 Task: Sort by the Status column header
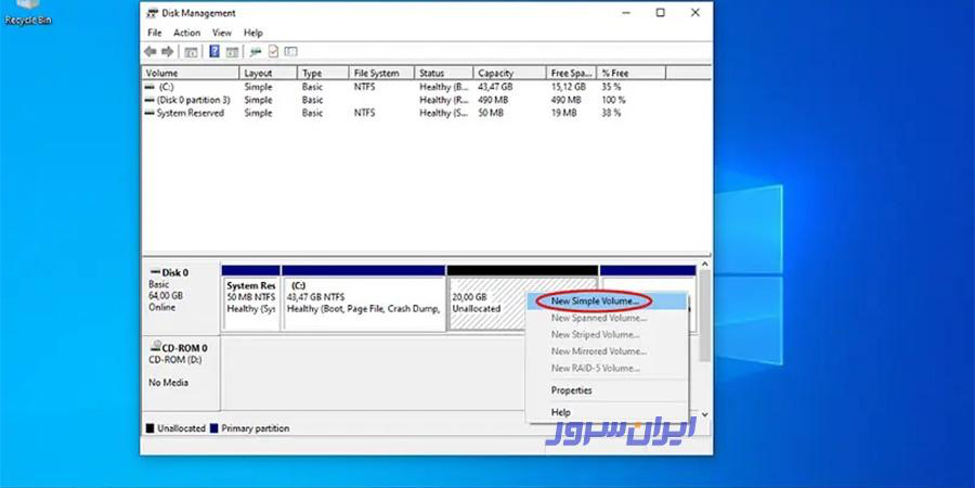[x=444, y=74]
